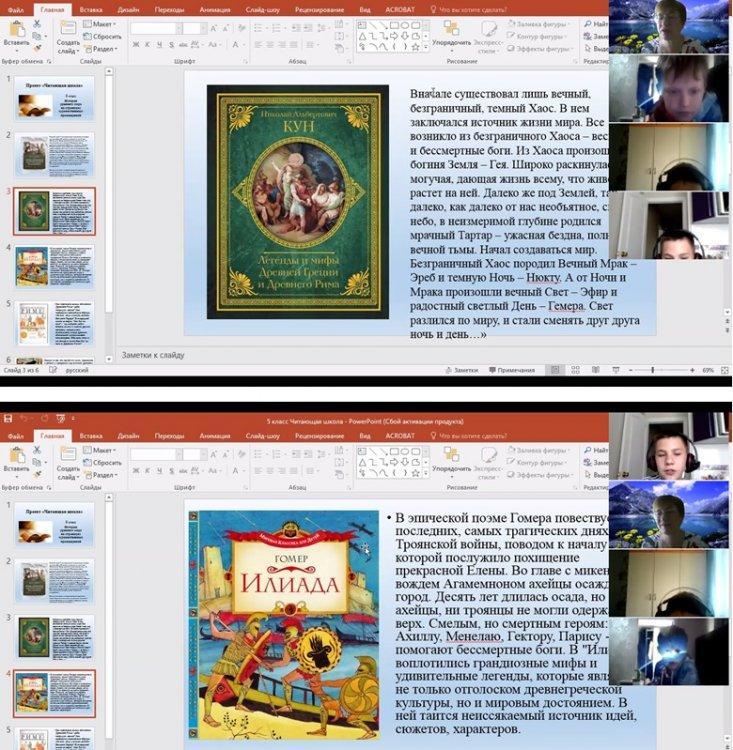
Task: Toggle Italic (К) in upper PowerPoint window
Action: (147, 44)
